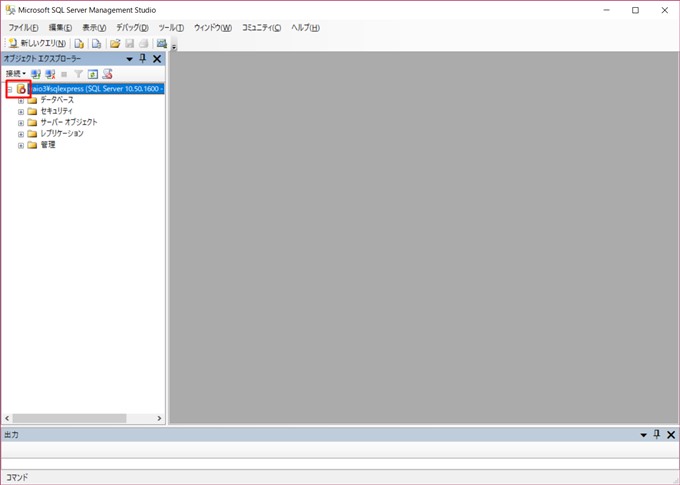Image resolution: width=680 pixels, height=485 pixels.
Task: Close the Object Explorer panel
Action: coord(157,59)
